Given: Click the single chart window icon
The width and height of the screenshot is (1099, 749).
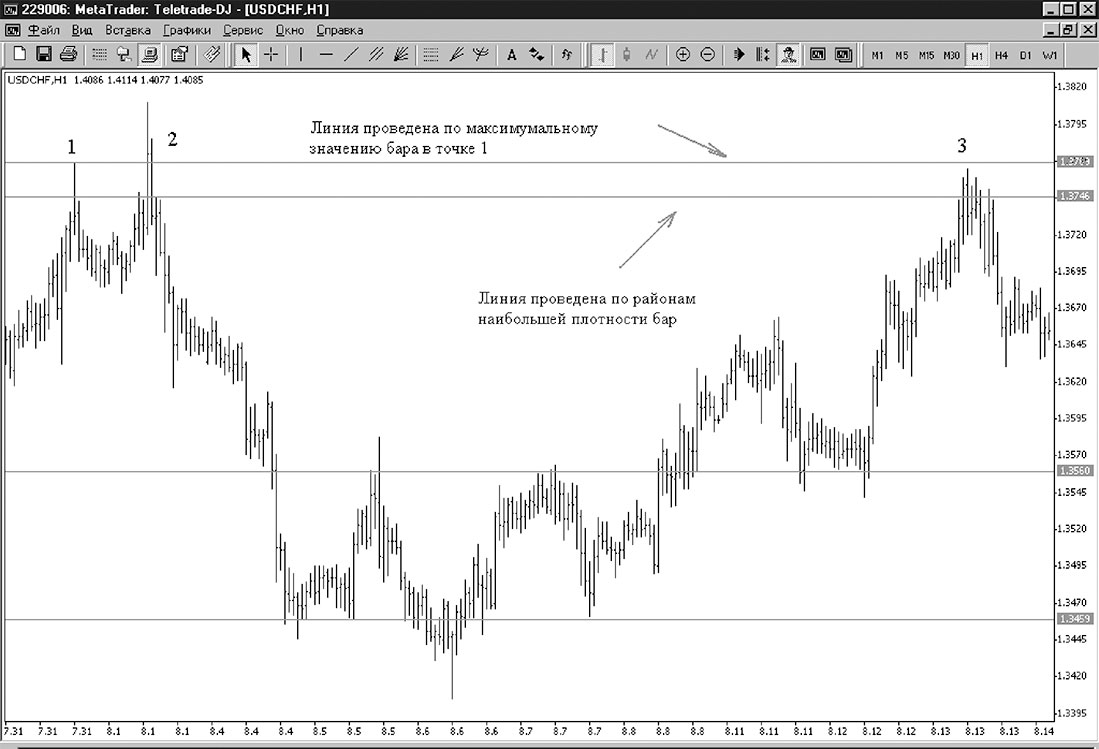Looking at the screenshot, I should (817, 54).
